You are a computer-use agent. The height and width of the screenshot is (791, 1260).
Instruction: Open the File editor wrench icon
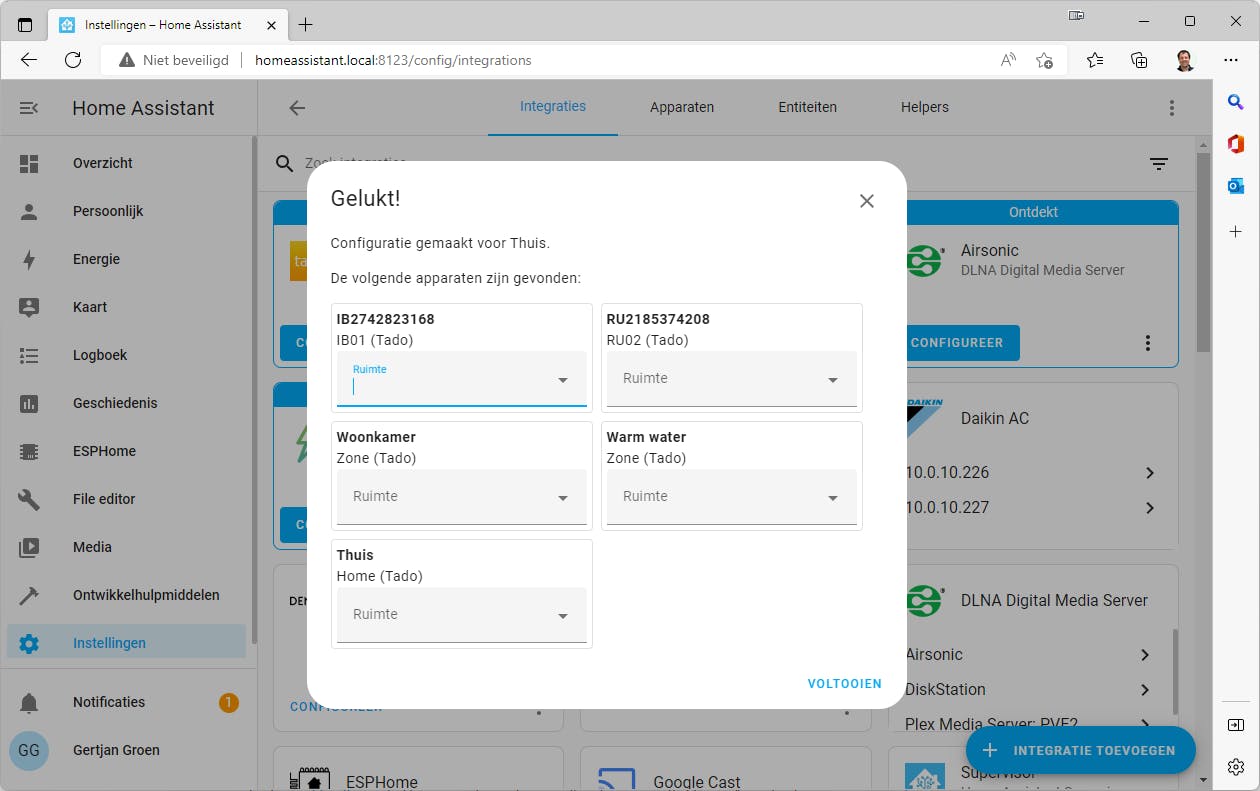[29, 499]
